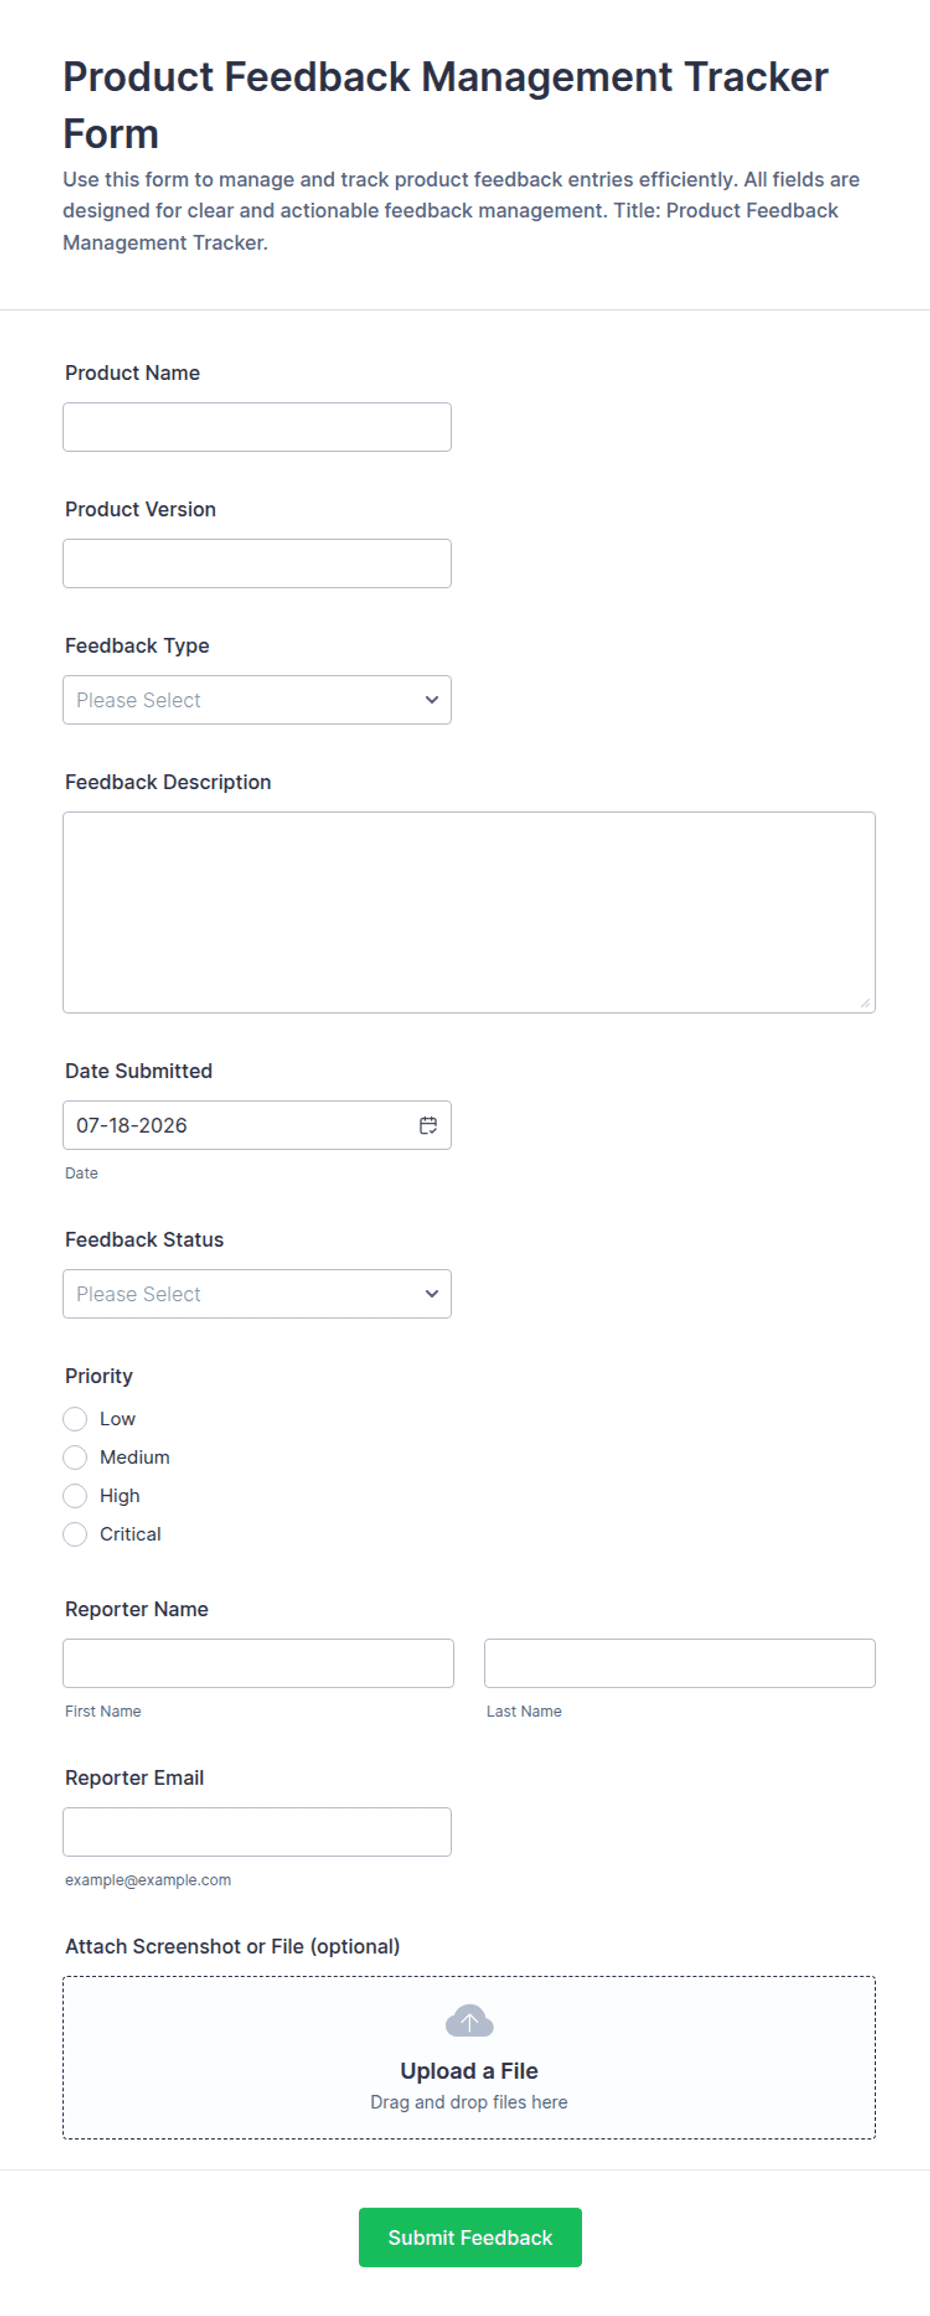
Task: Focus the Reporter Email input
Action: [257, 1832]
